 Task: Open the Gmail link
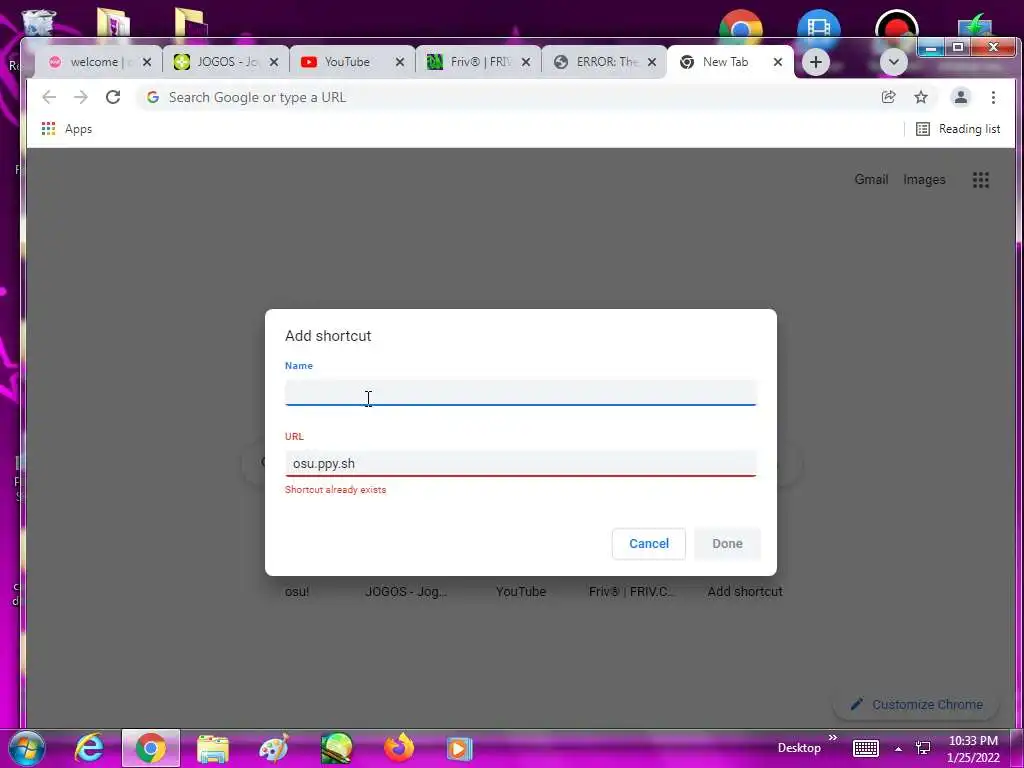[871, 180]
